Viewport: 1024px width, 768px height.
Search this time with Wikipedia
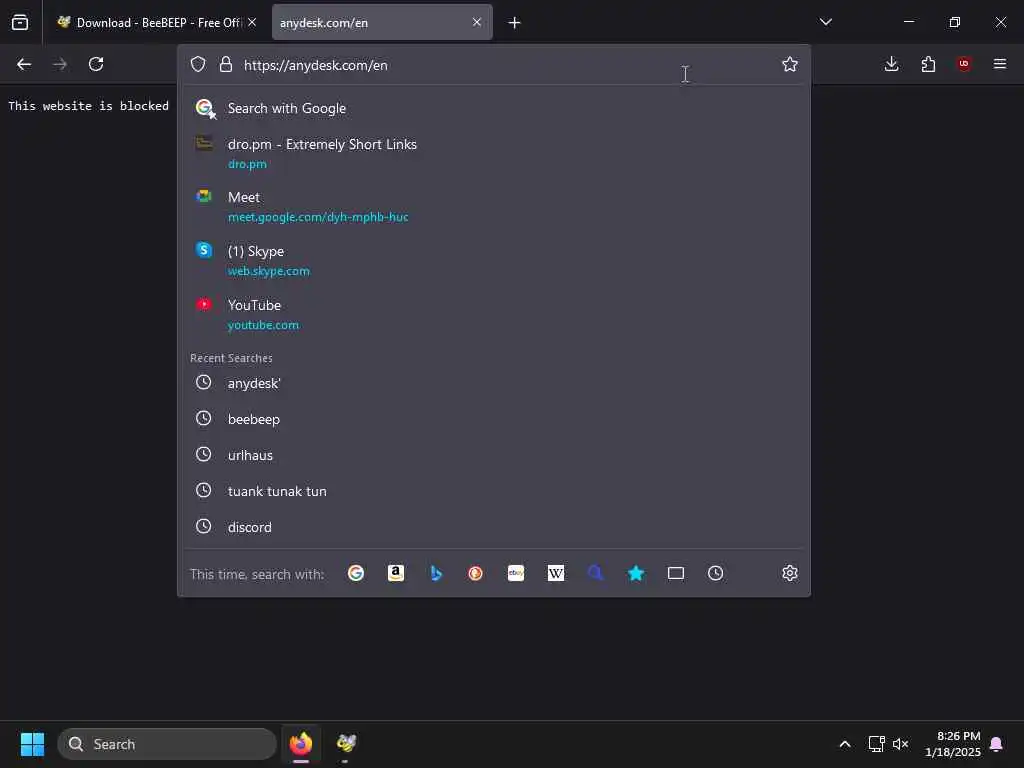[556, 573]
